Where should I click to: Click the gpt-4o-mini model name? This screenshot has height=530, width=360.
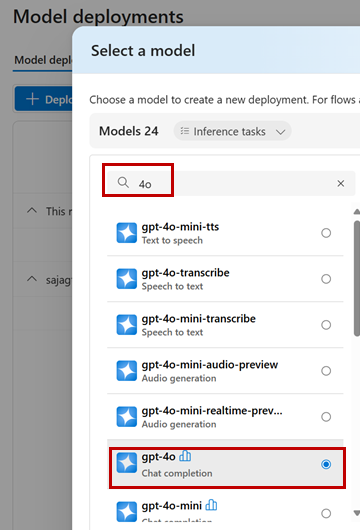pos(172,506)
